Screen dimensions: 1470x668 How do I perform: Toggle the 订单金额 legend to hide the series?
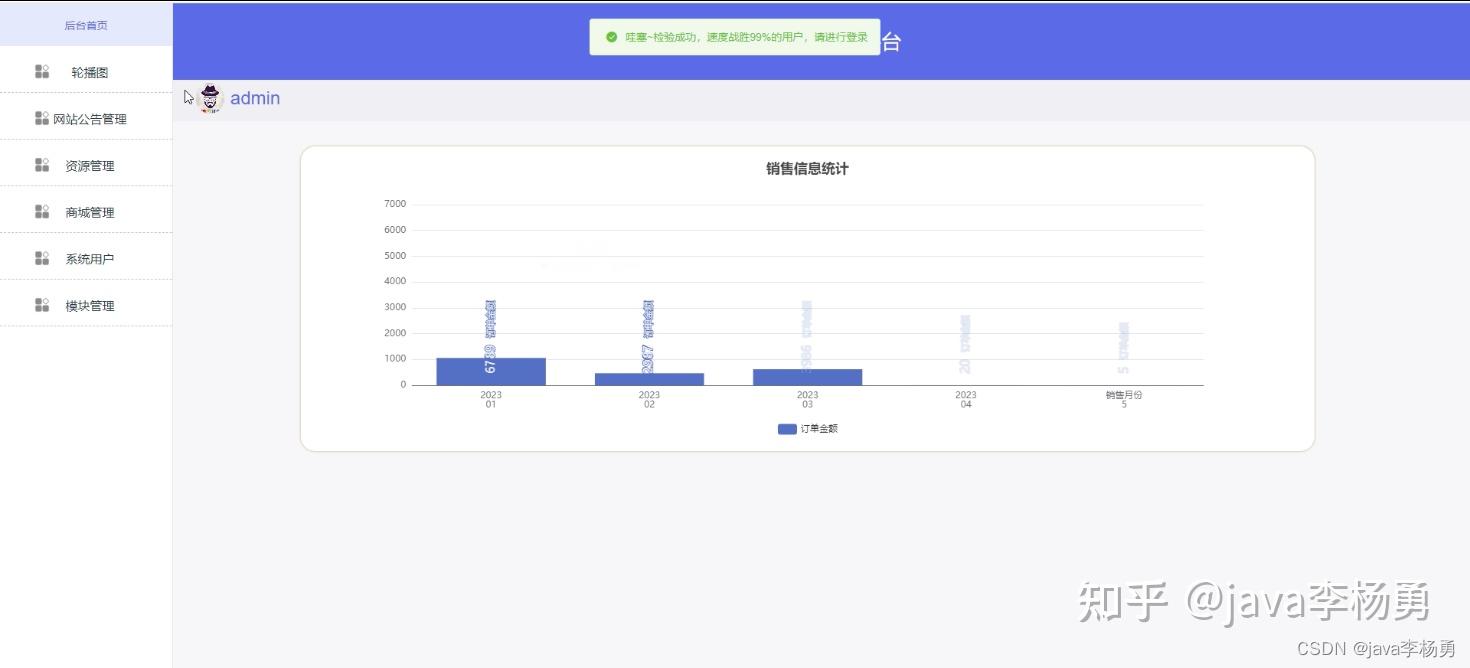pyautogui.click(x=808, y=428)
